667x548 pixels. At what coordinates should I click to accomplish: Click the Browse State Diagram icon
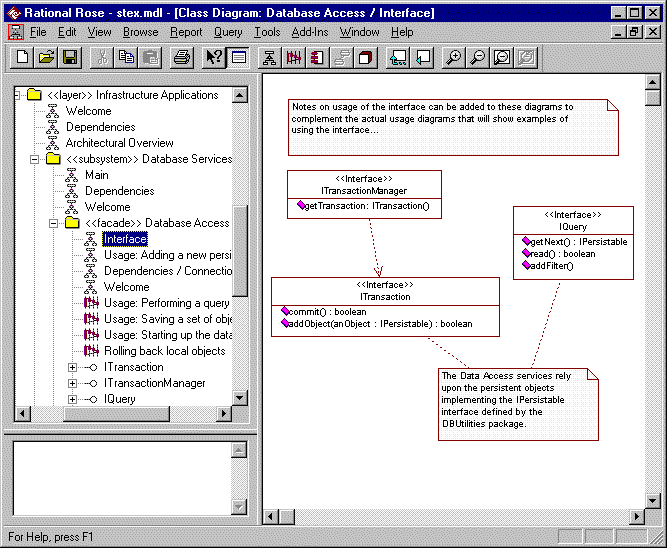point(342,57)
